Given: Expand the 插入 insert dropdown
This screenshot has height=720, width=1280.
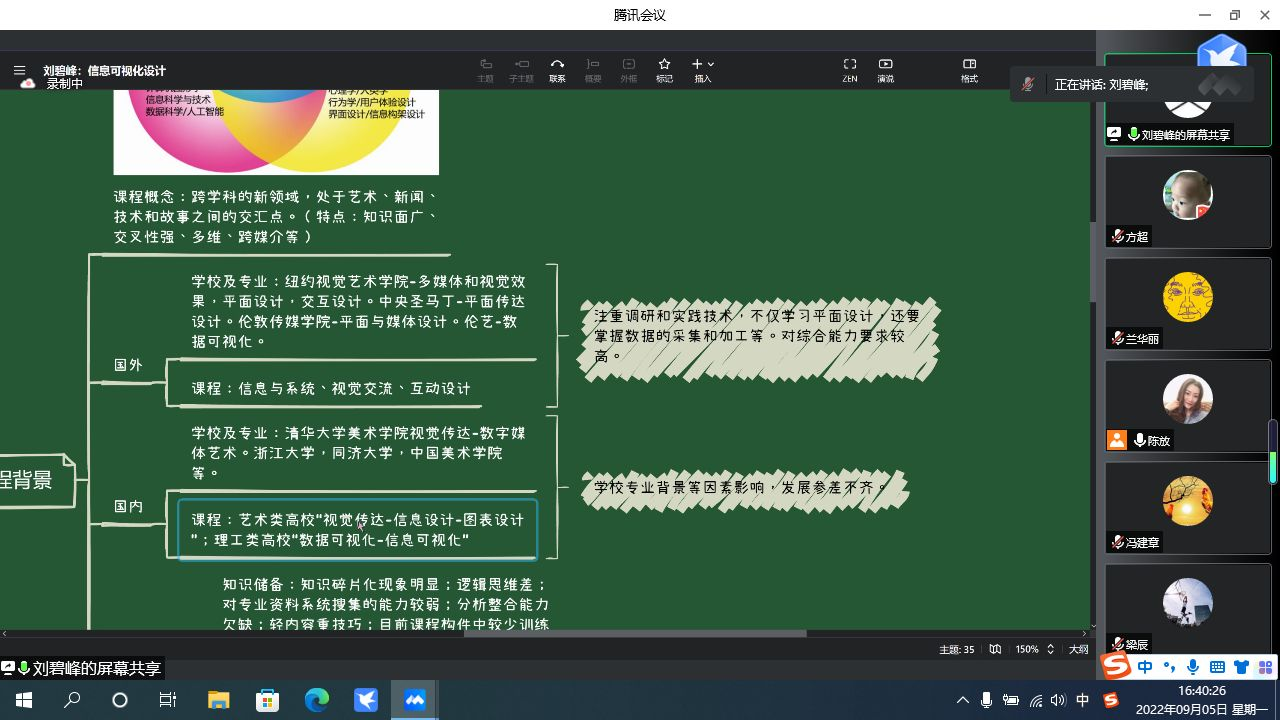Looking at the screenshot, I should (703, 70).
